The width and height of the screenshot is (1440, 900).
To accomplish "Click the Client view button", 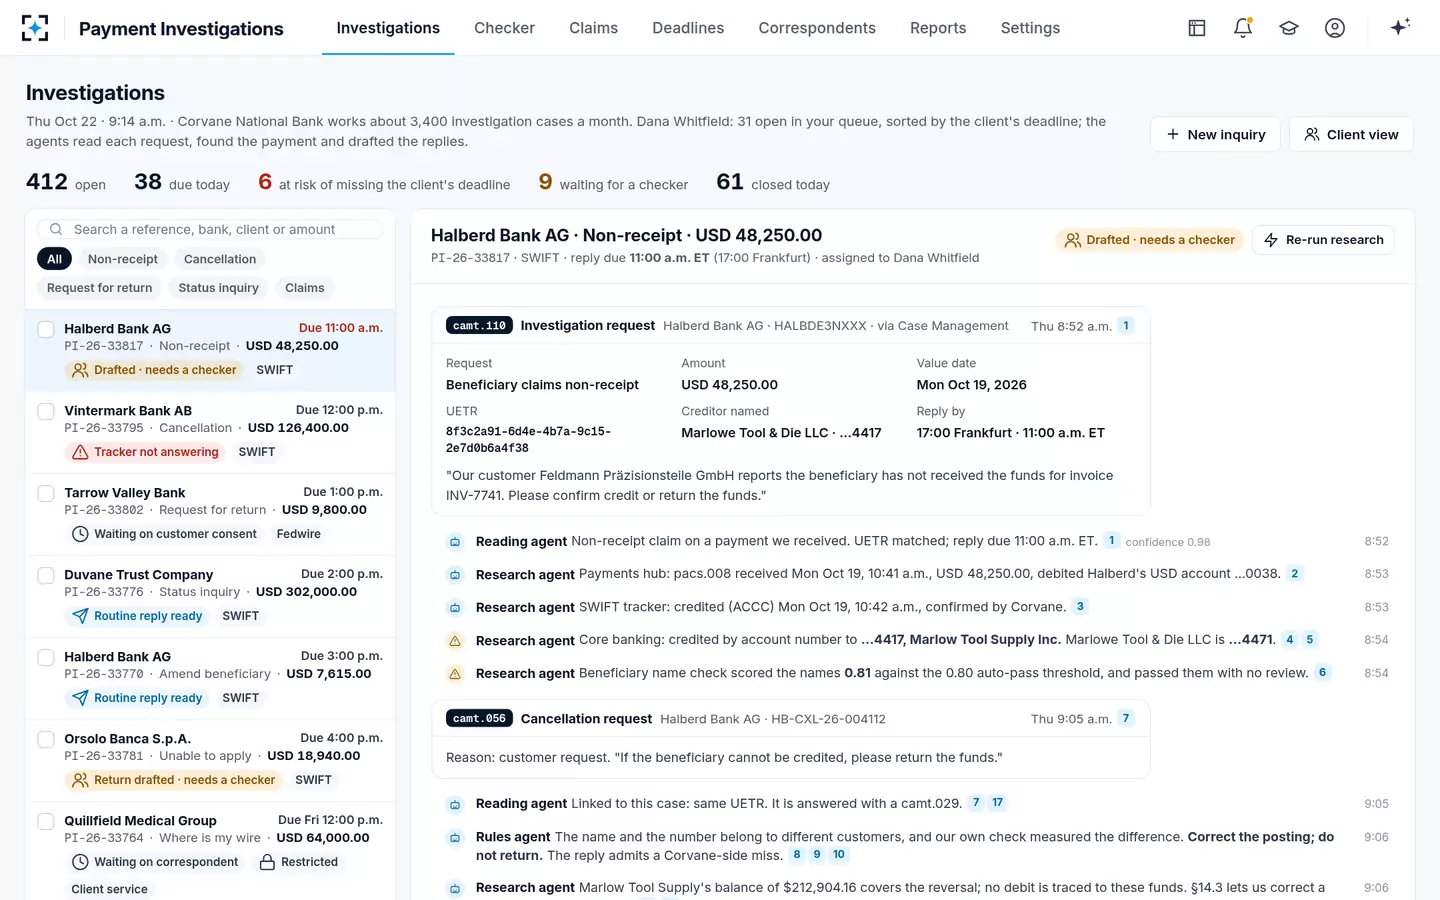I will 1351,134.
